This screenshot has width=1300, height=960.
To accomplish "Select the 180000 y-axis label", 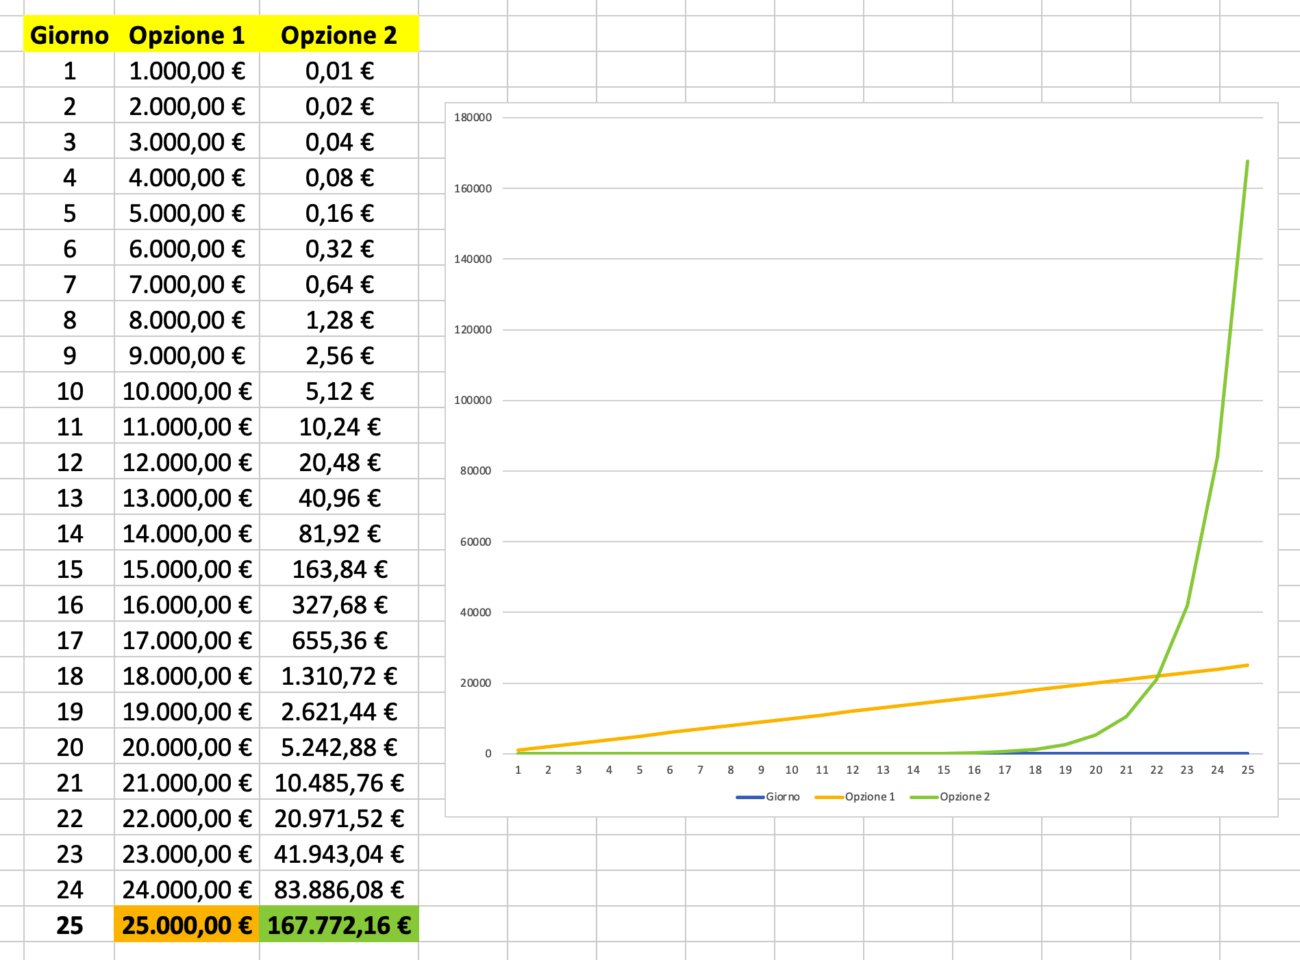I will [473, 117].
